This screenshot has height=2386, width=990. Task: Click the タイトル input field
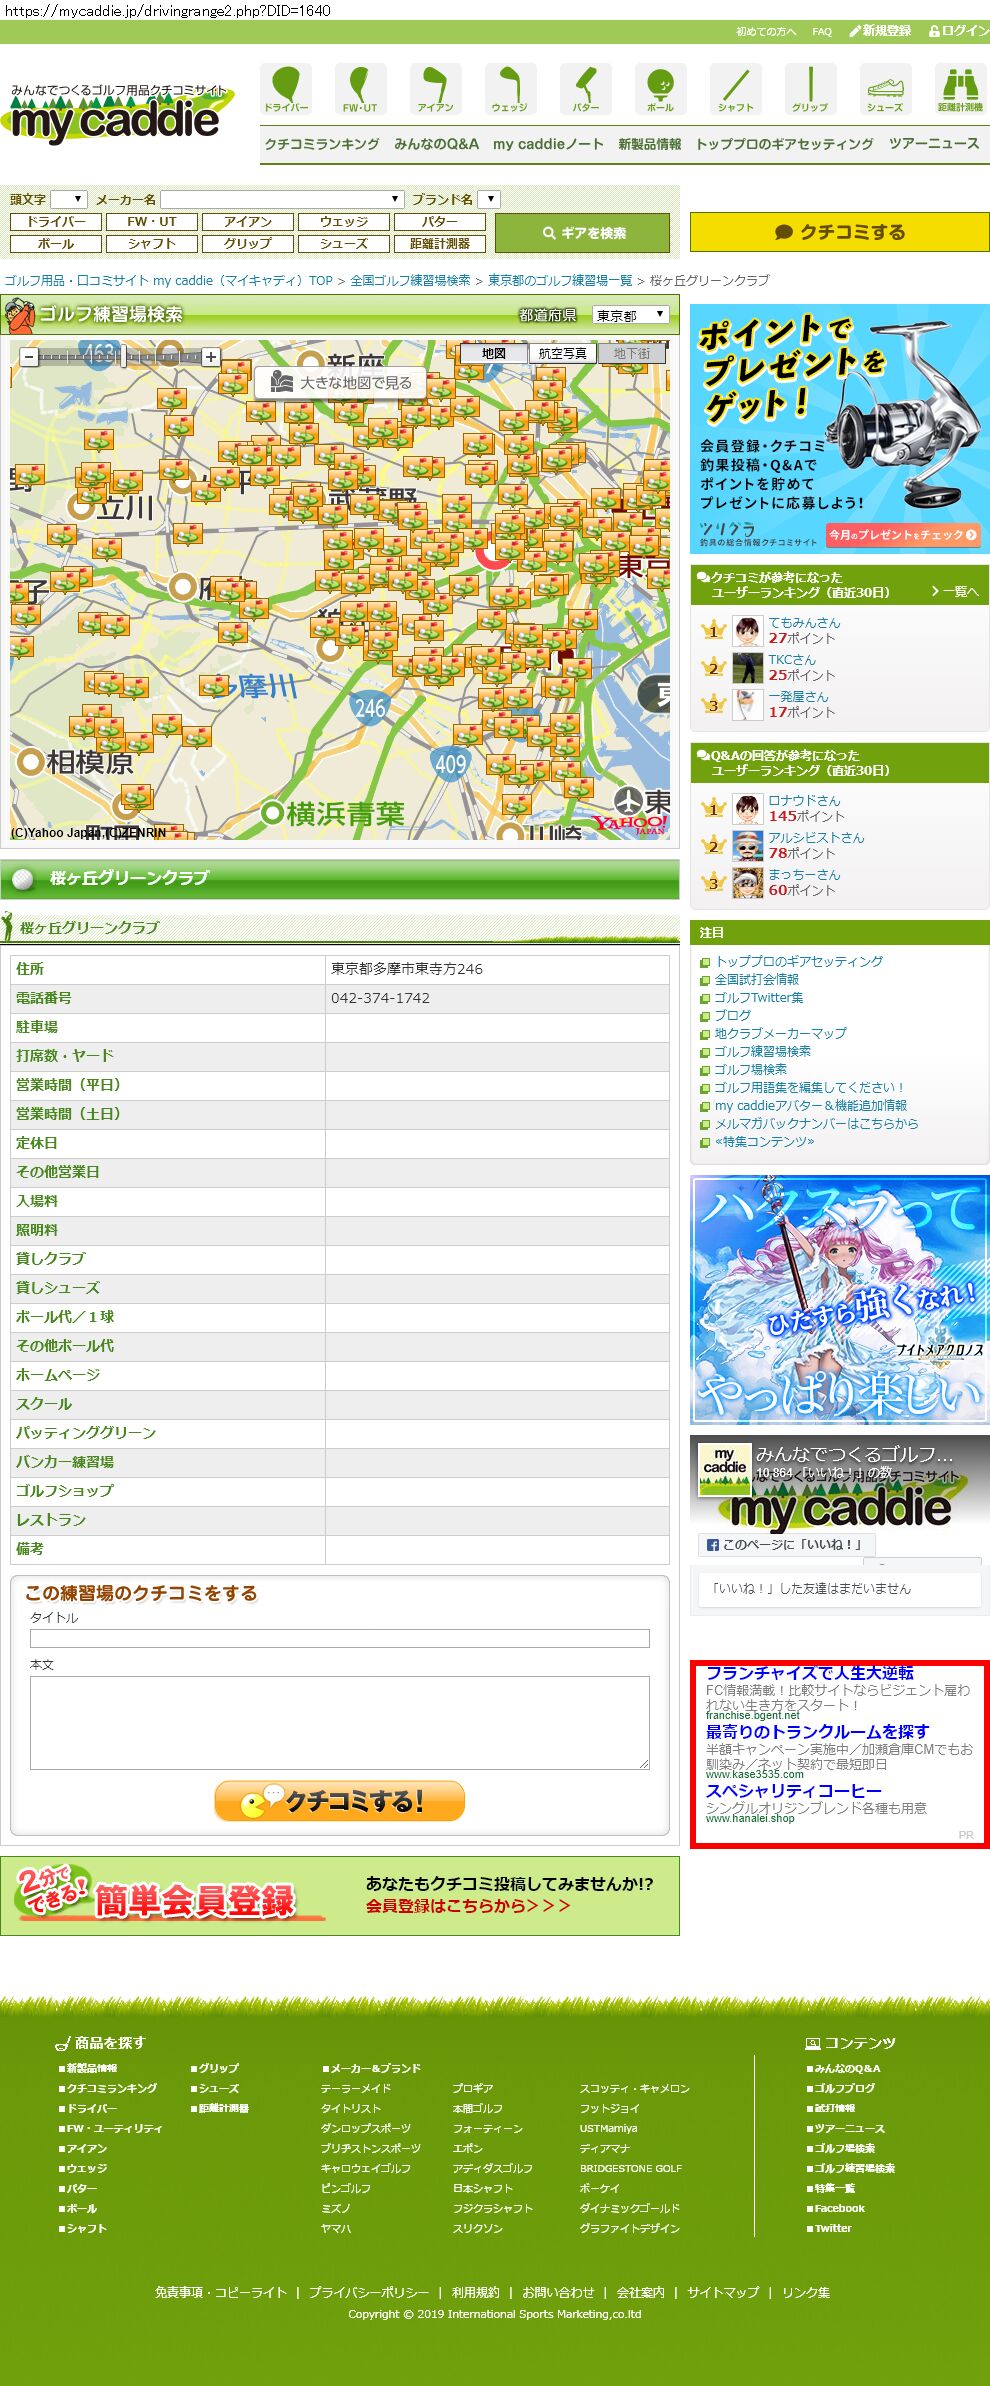[x=340, y=1638]
